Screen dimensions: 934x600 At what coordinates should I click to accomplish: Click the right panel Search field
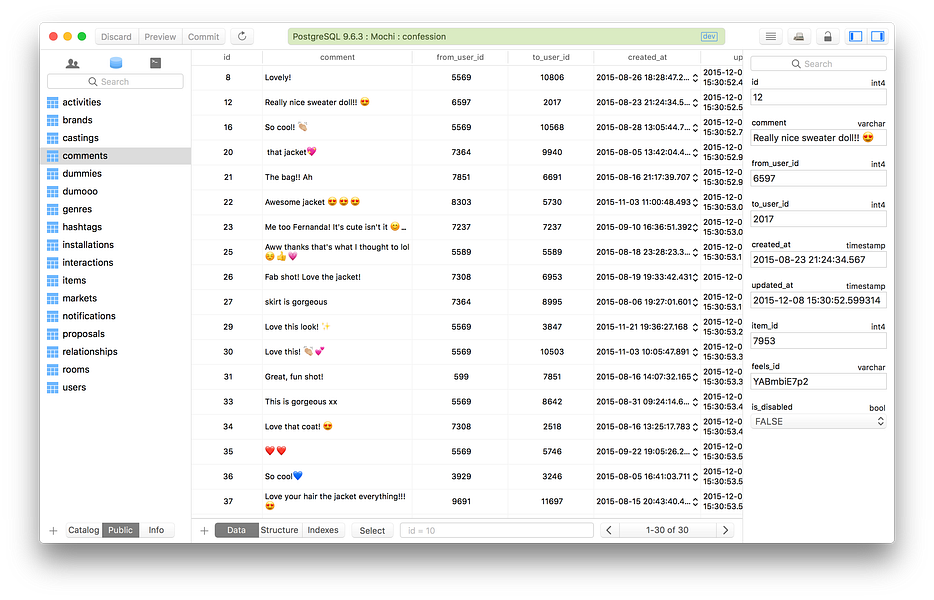[818, 64]
